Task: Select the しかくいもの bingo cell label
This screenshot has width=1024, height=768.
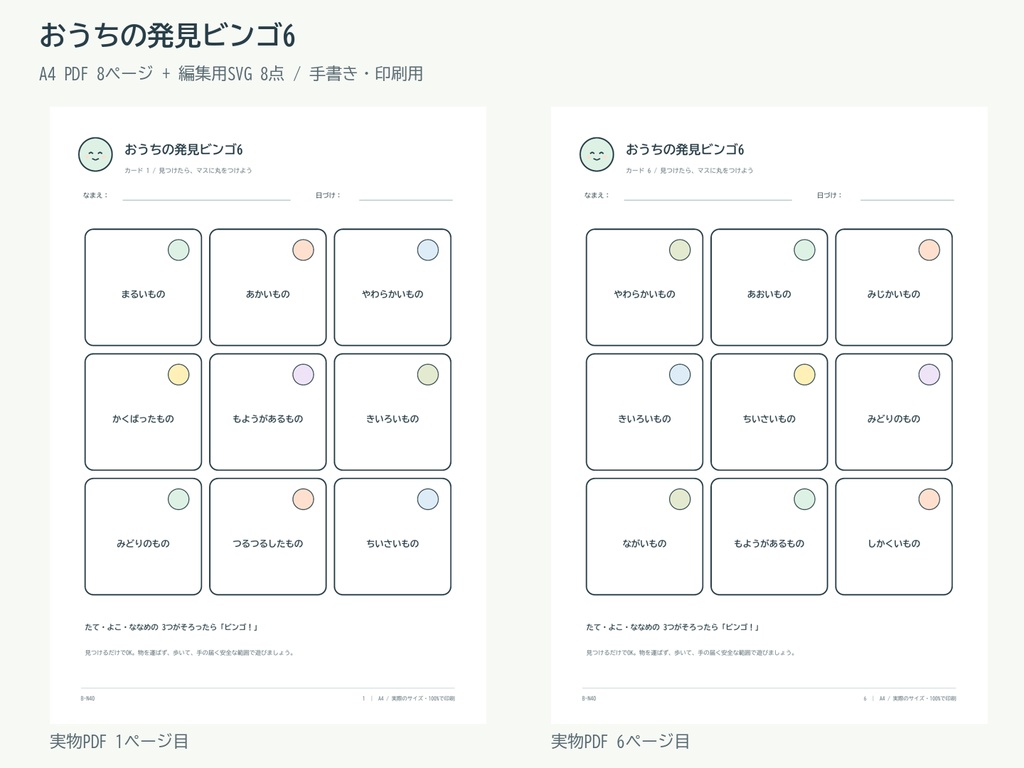Action: pyautogui.click(x=894, y=544)
